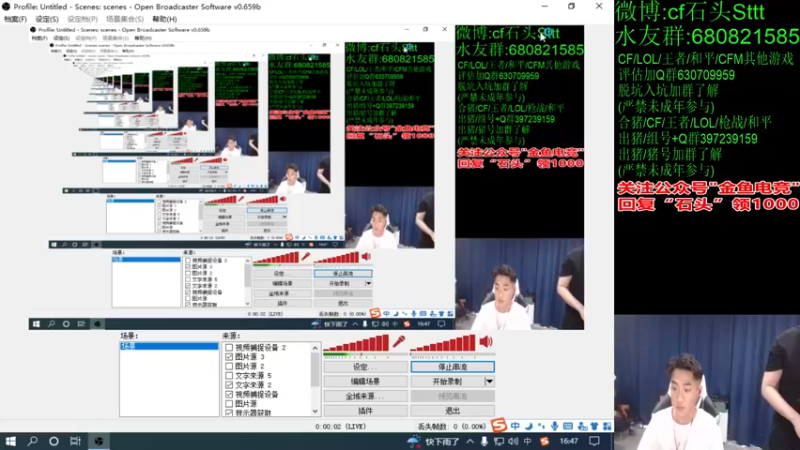
Task: Enable the 文字来源 5 source checkbox
Action: (229, 376)
